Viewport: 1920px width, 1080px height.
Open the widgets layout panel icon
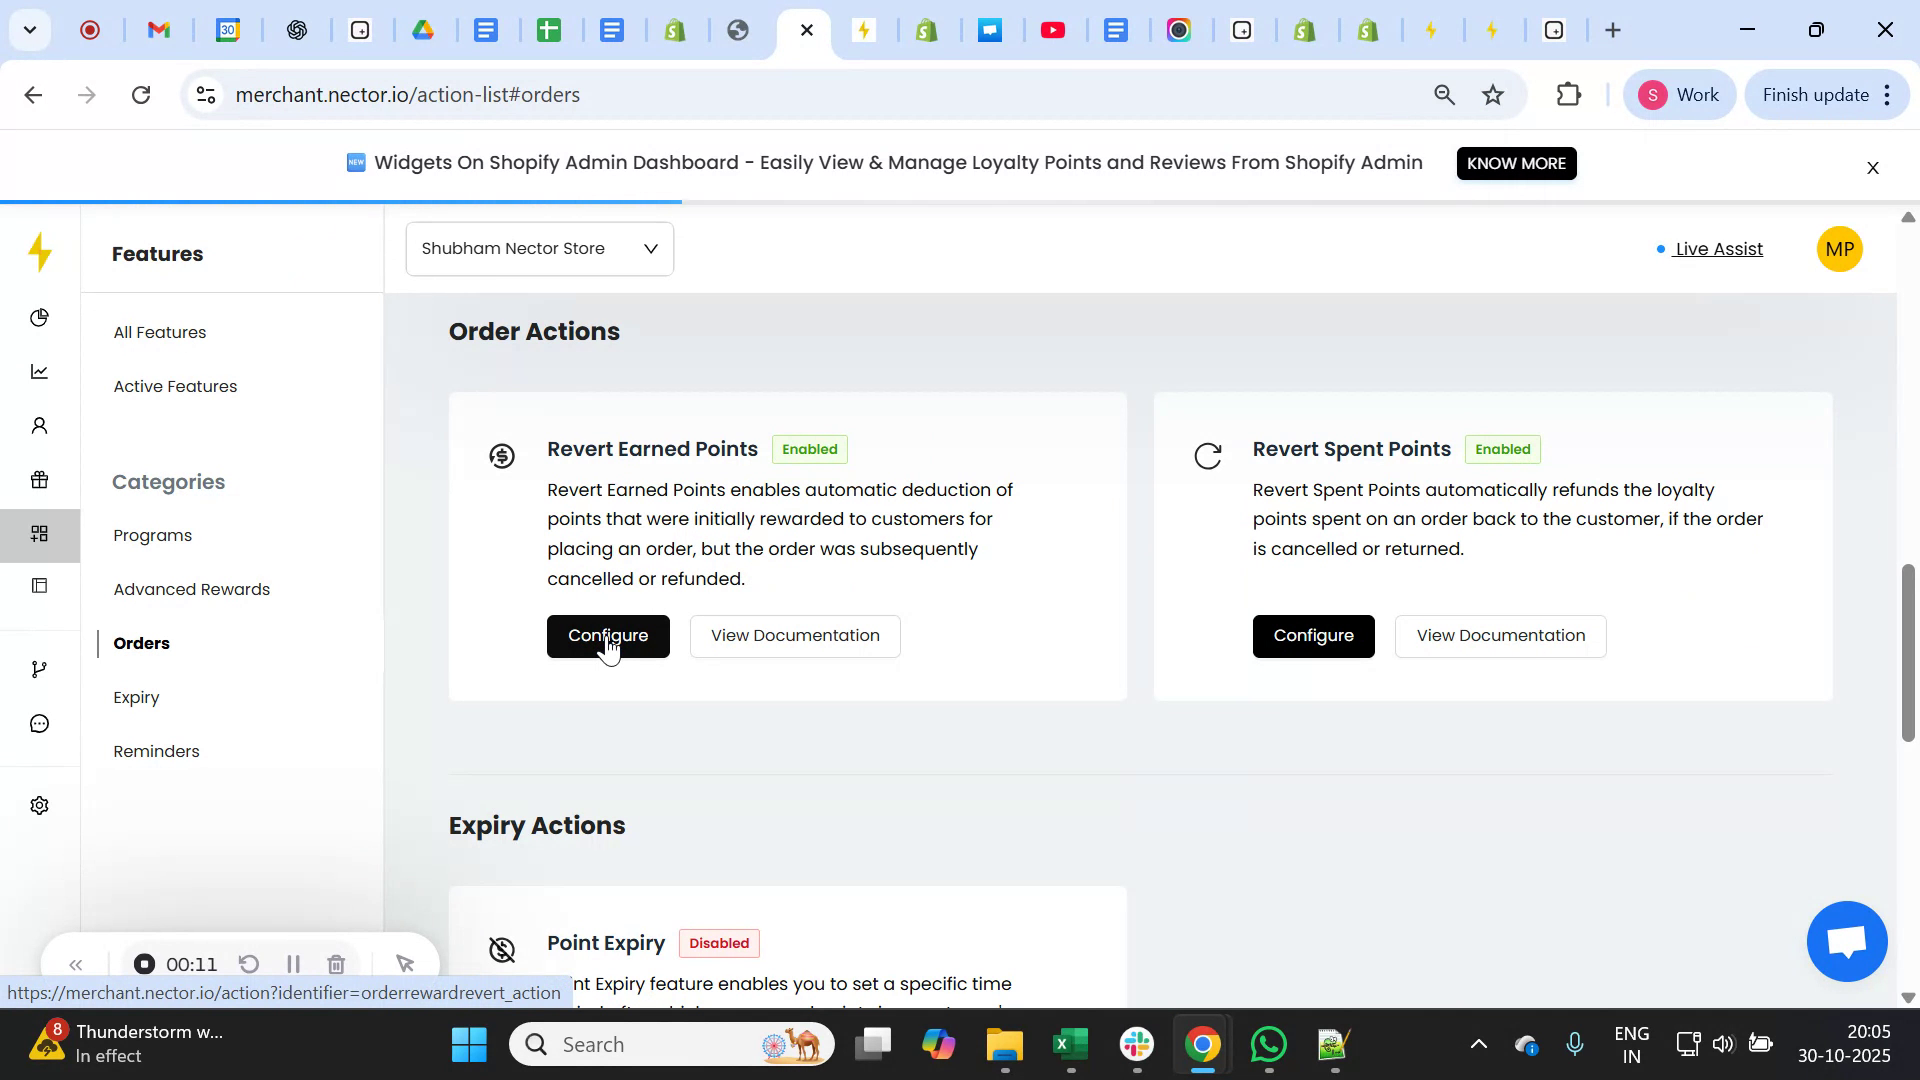(x=39, y=585)
